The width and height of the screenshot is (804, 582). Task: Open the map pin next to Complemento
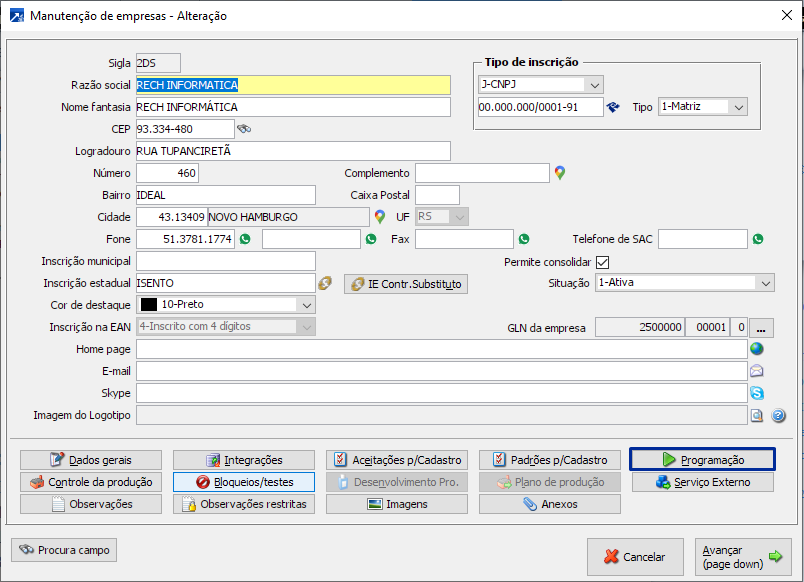pos(560,173)
